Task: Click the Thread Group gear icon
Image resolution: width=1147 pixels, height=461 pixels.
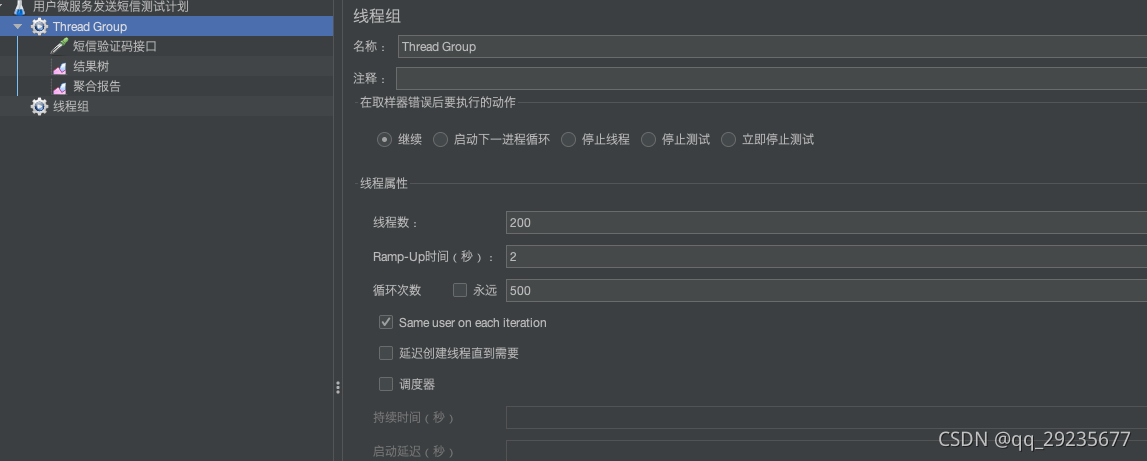Action: point(40,27)
